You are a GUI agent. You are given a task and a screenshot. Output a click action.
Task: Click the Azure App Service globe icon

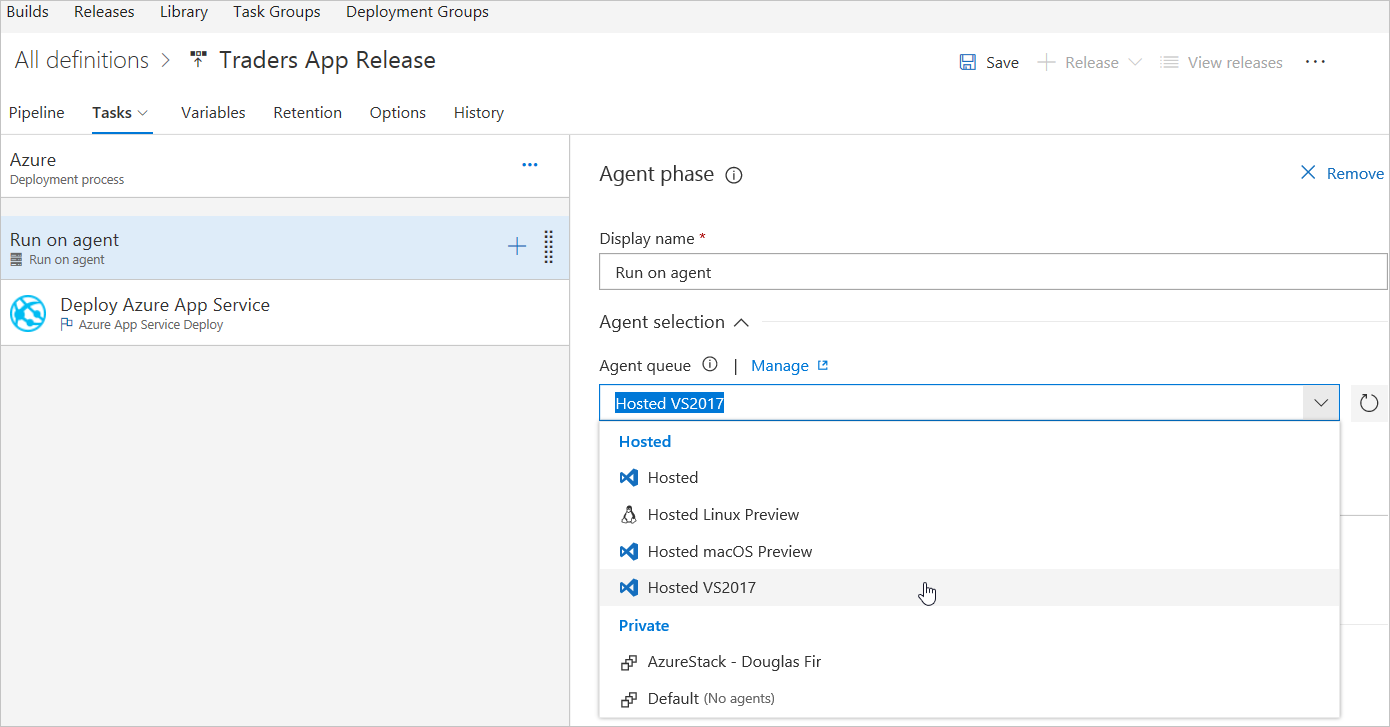point(28,314)
